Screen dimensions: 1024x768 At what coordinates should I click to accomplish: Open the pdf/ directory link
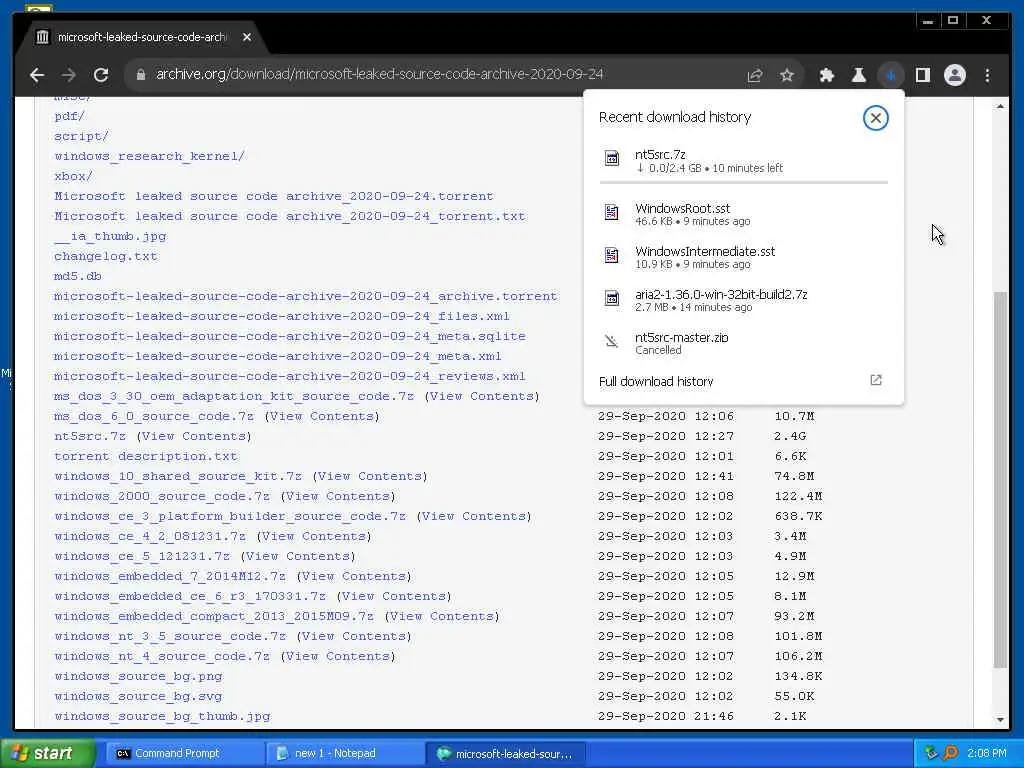point(69,116)
